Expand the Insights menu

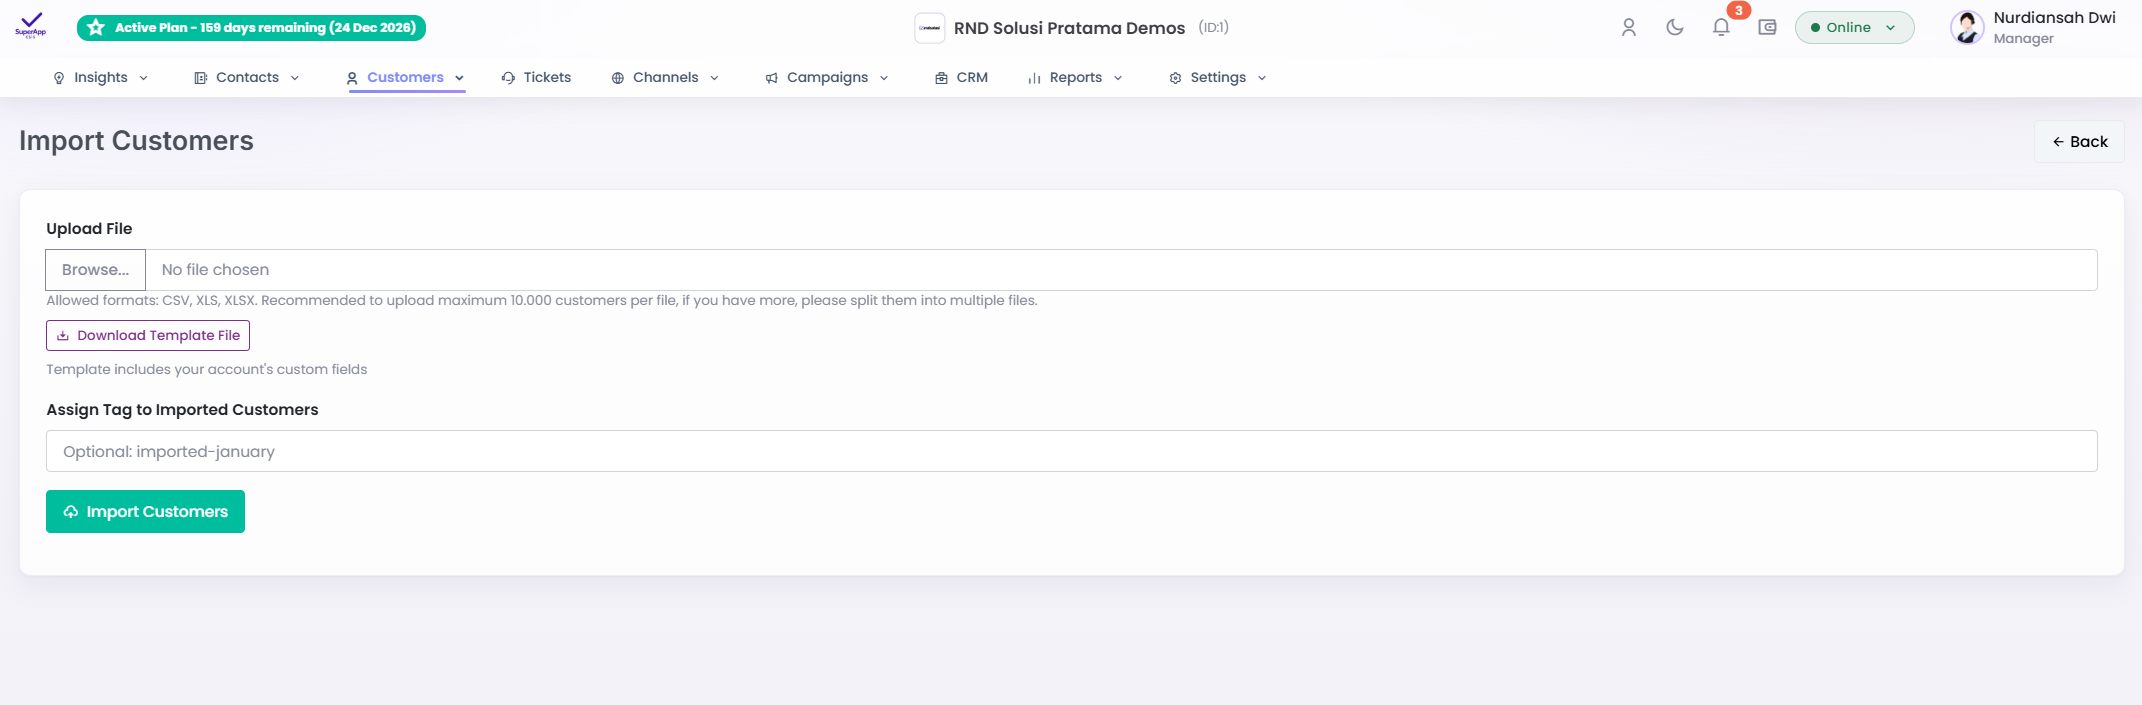tap(101, 77)
